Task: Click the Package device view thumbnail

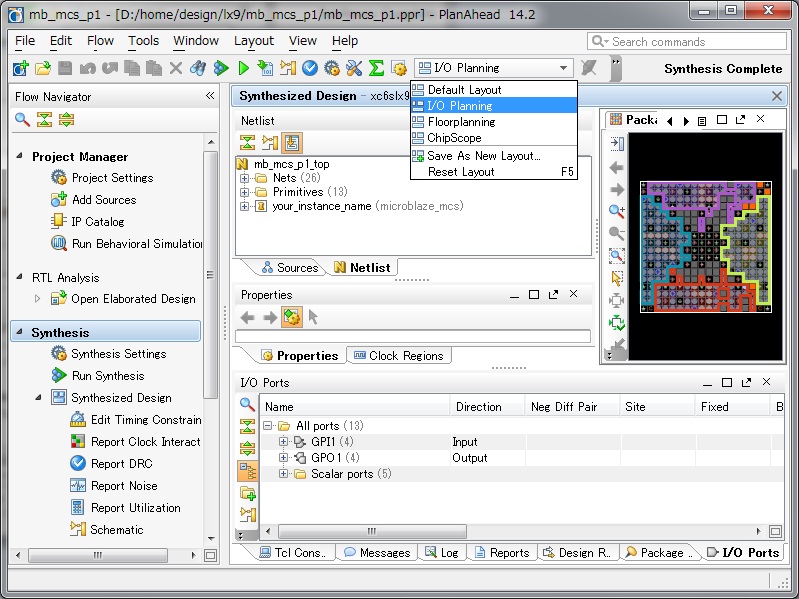Action: click(x=706, y=247)
